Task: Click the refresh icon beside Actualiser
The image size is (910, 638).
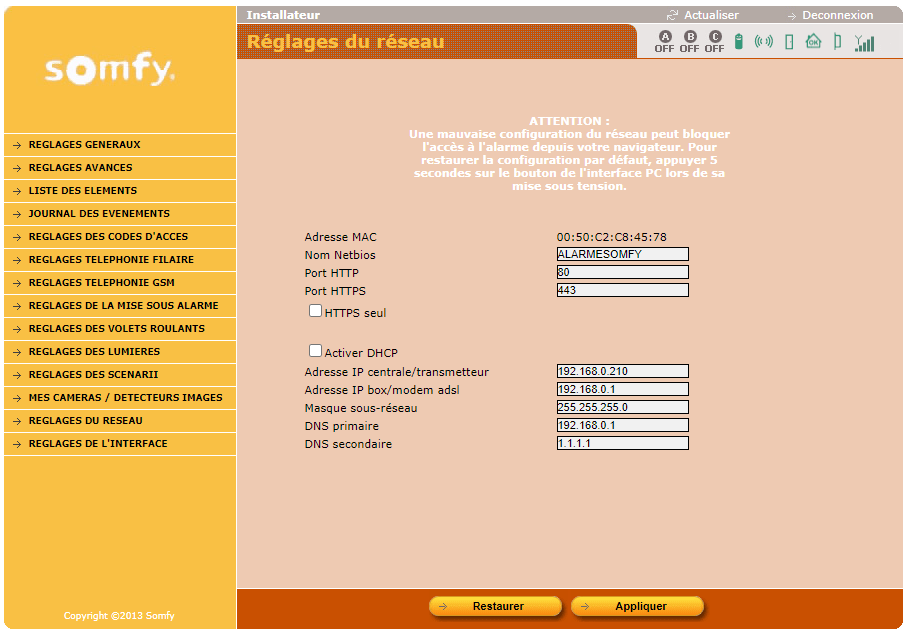Action: pos(672,15)
